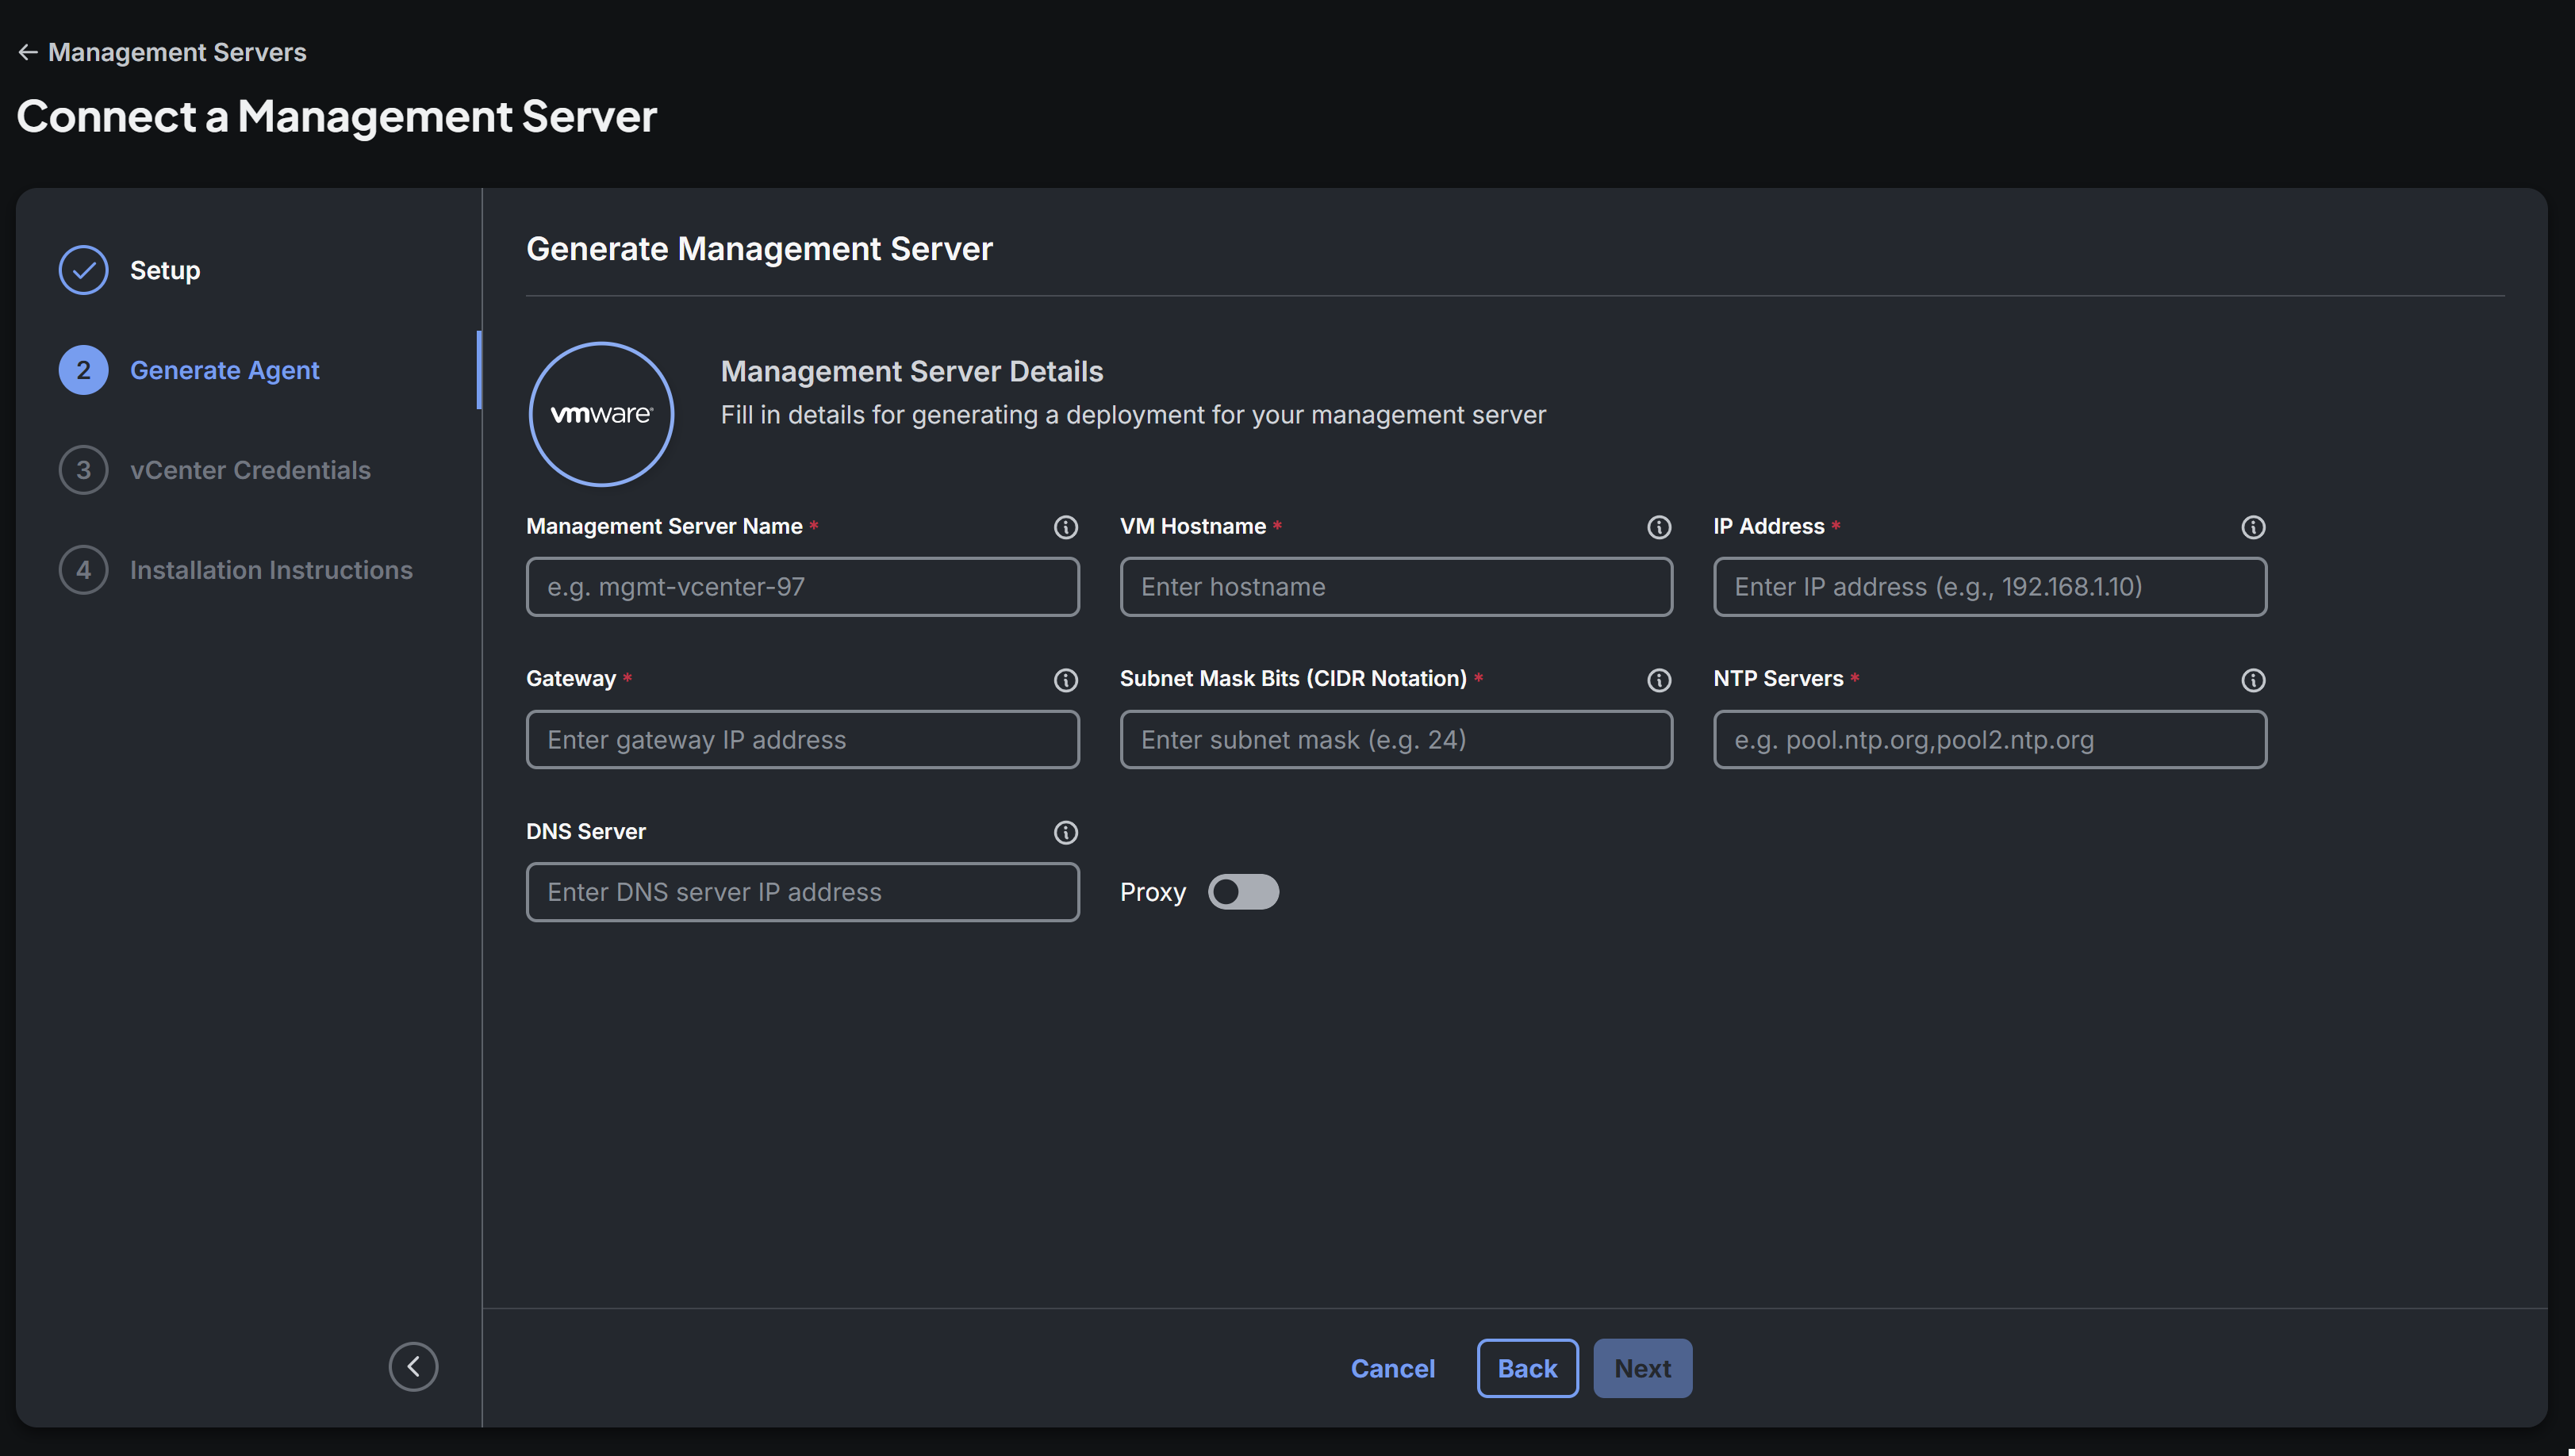
Task: Show info for Gateway field
Action: tap(1066, 680)
